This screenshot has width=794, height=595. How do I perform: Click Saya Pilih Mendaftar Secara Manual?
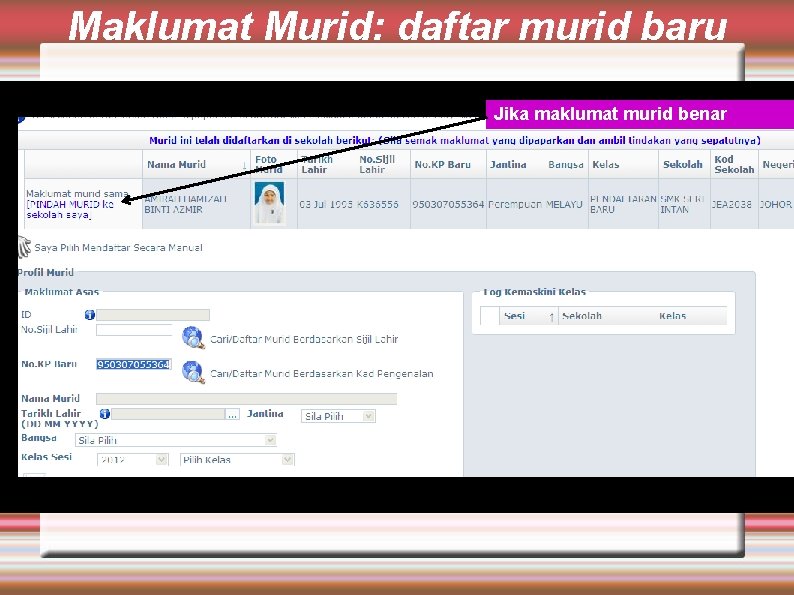click(x=118, y=248)
